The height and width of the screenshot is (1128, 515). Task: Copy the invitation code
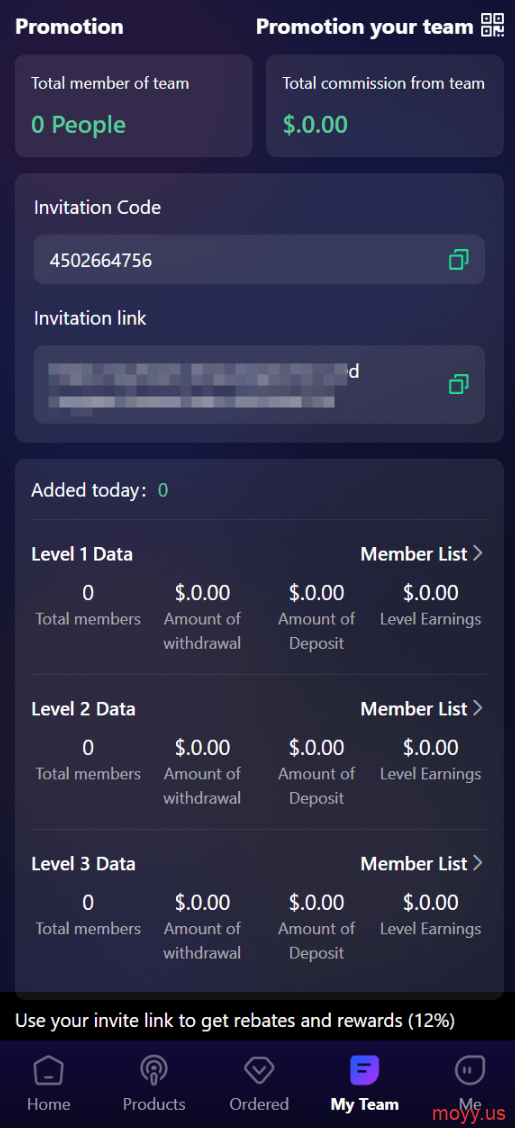click(459, 259)
